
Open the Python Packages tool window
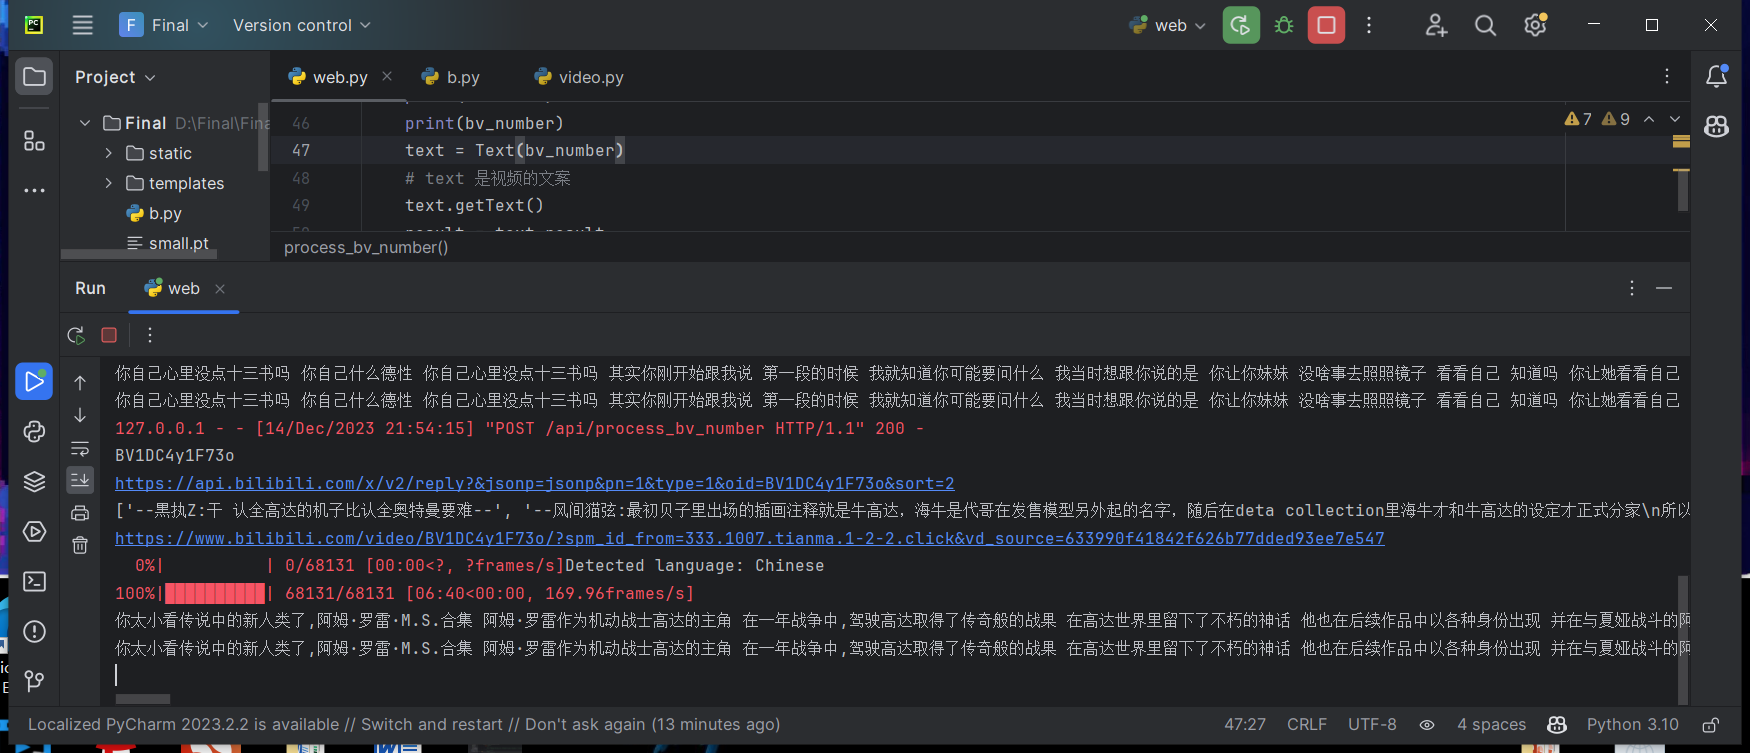34,481
